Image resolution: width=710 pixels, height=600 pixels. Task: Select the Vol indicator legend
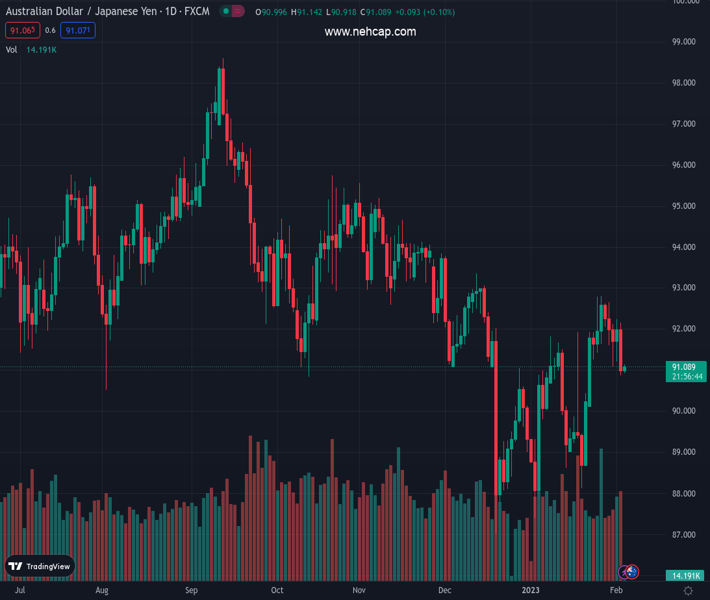point(12,50)
